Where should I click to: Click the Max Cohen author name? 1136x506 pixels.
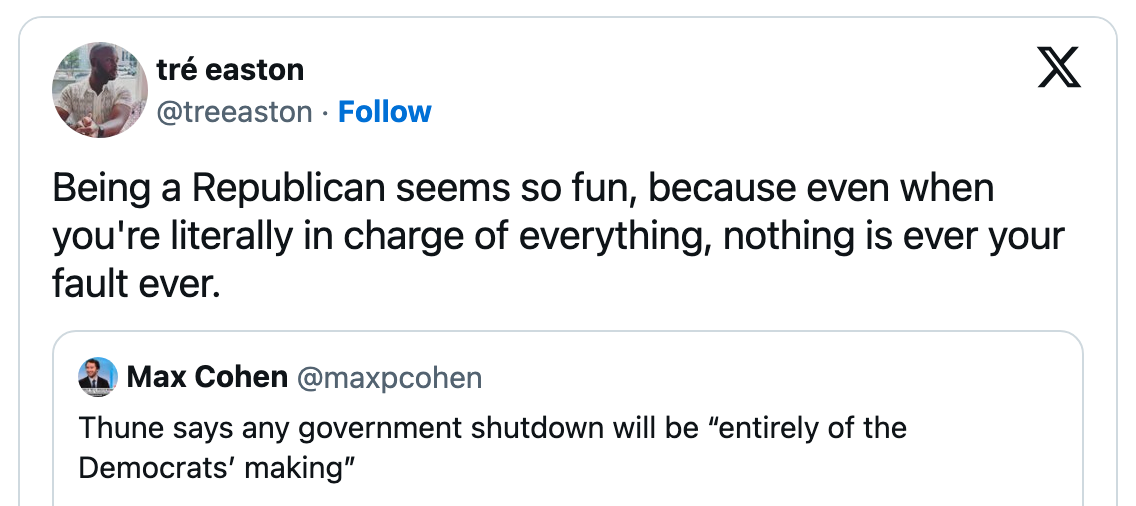(x=207, y=377)
